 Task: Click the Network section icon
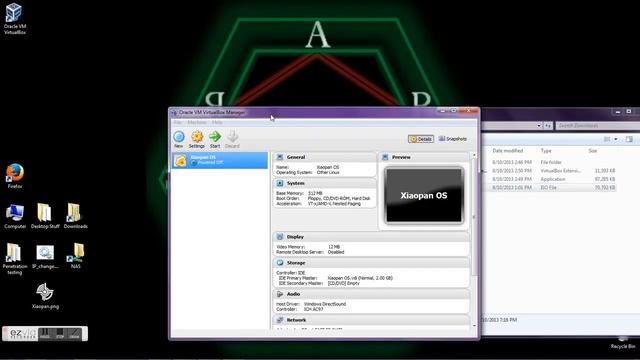pyautogui.click(x=280, y=320)
